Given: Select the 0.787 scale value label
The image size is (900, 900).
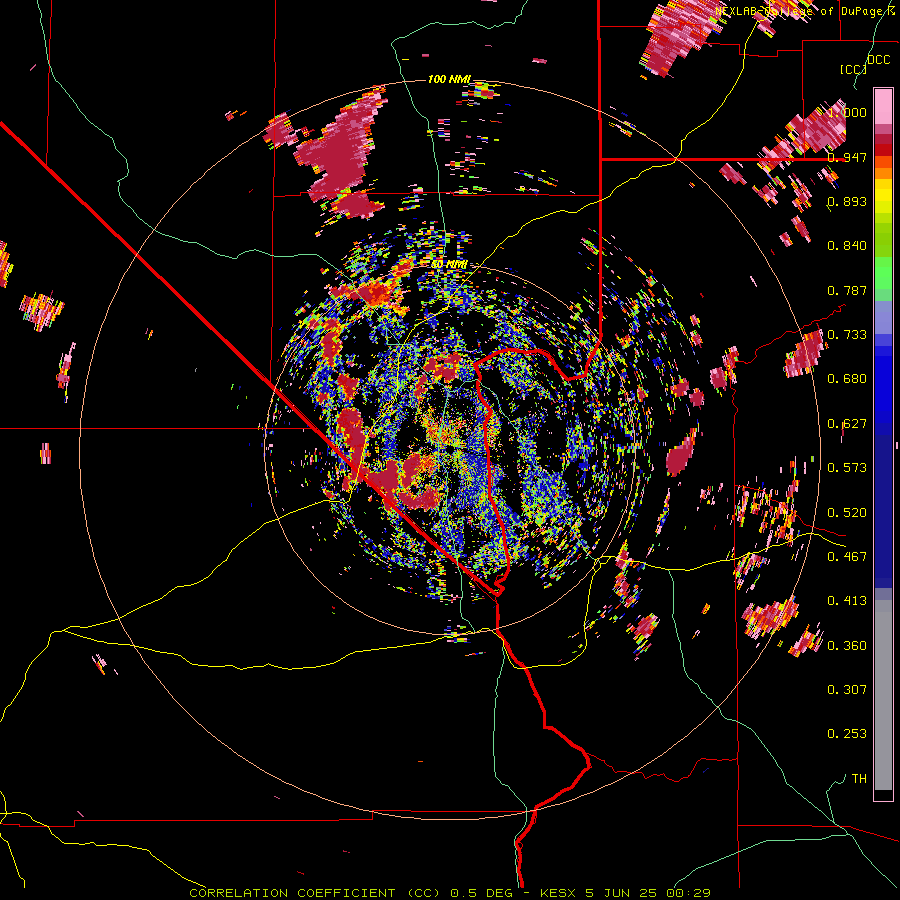Looking at the screenshot, I should click(x=847, y=290).
